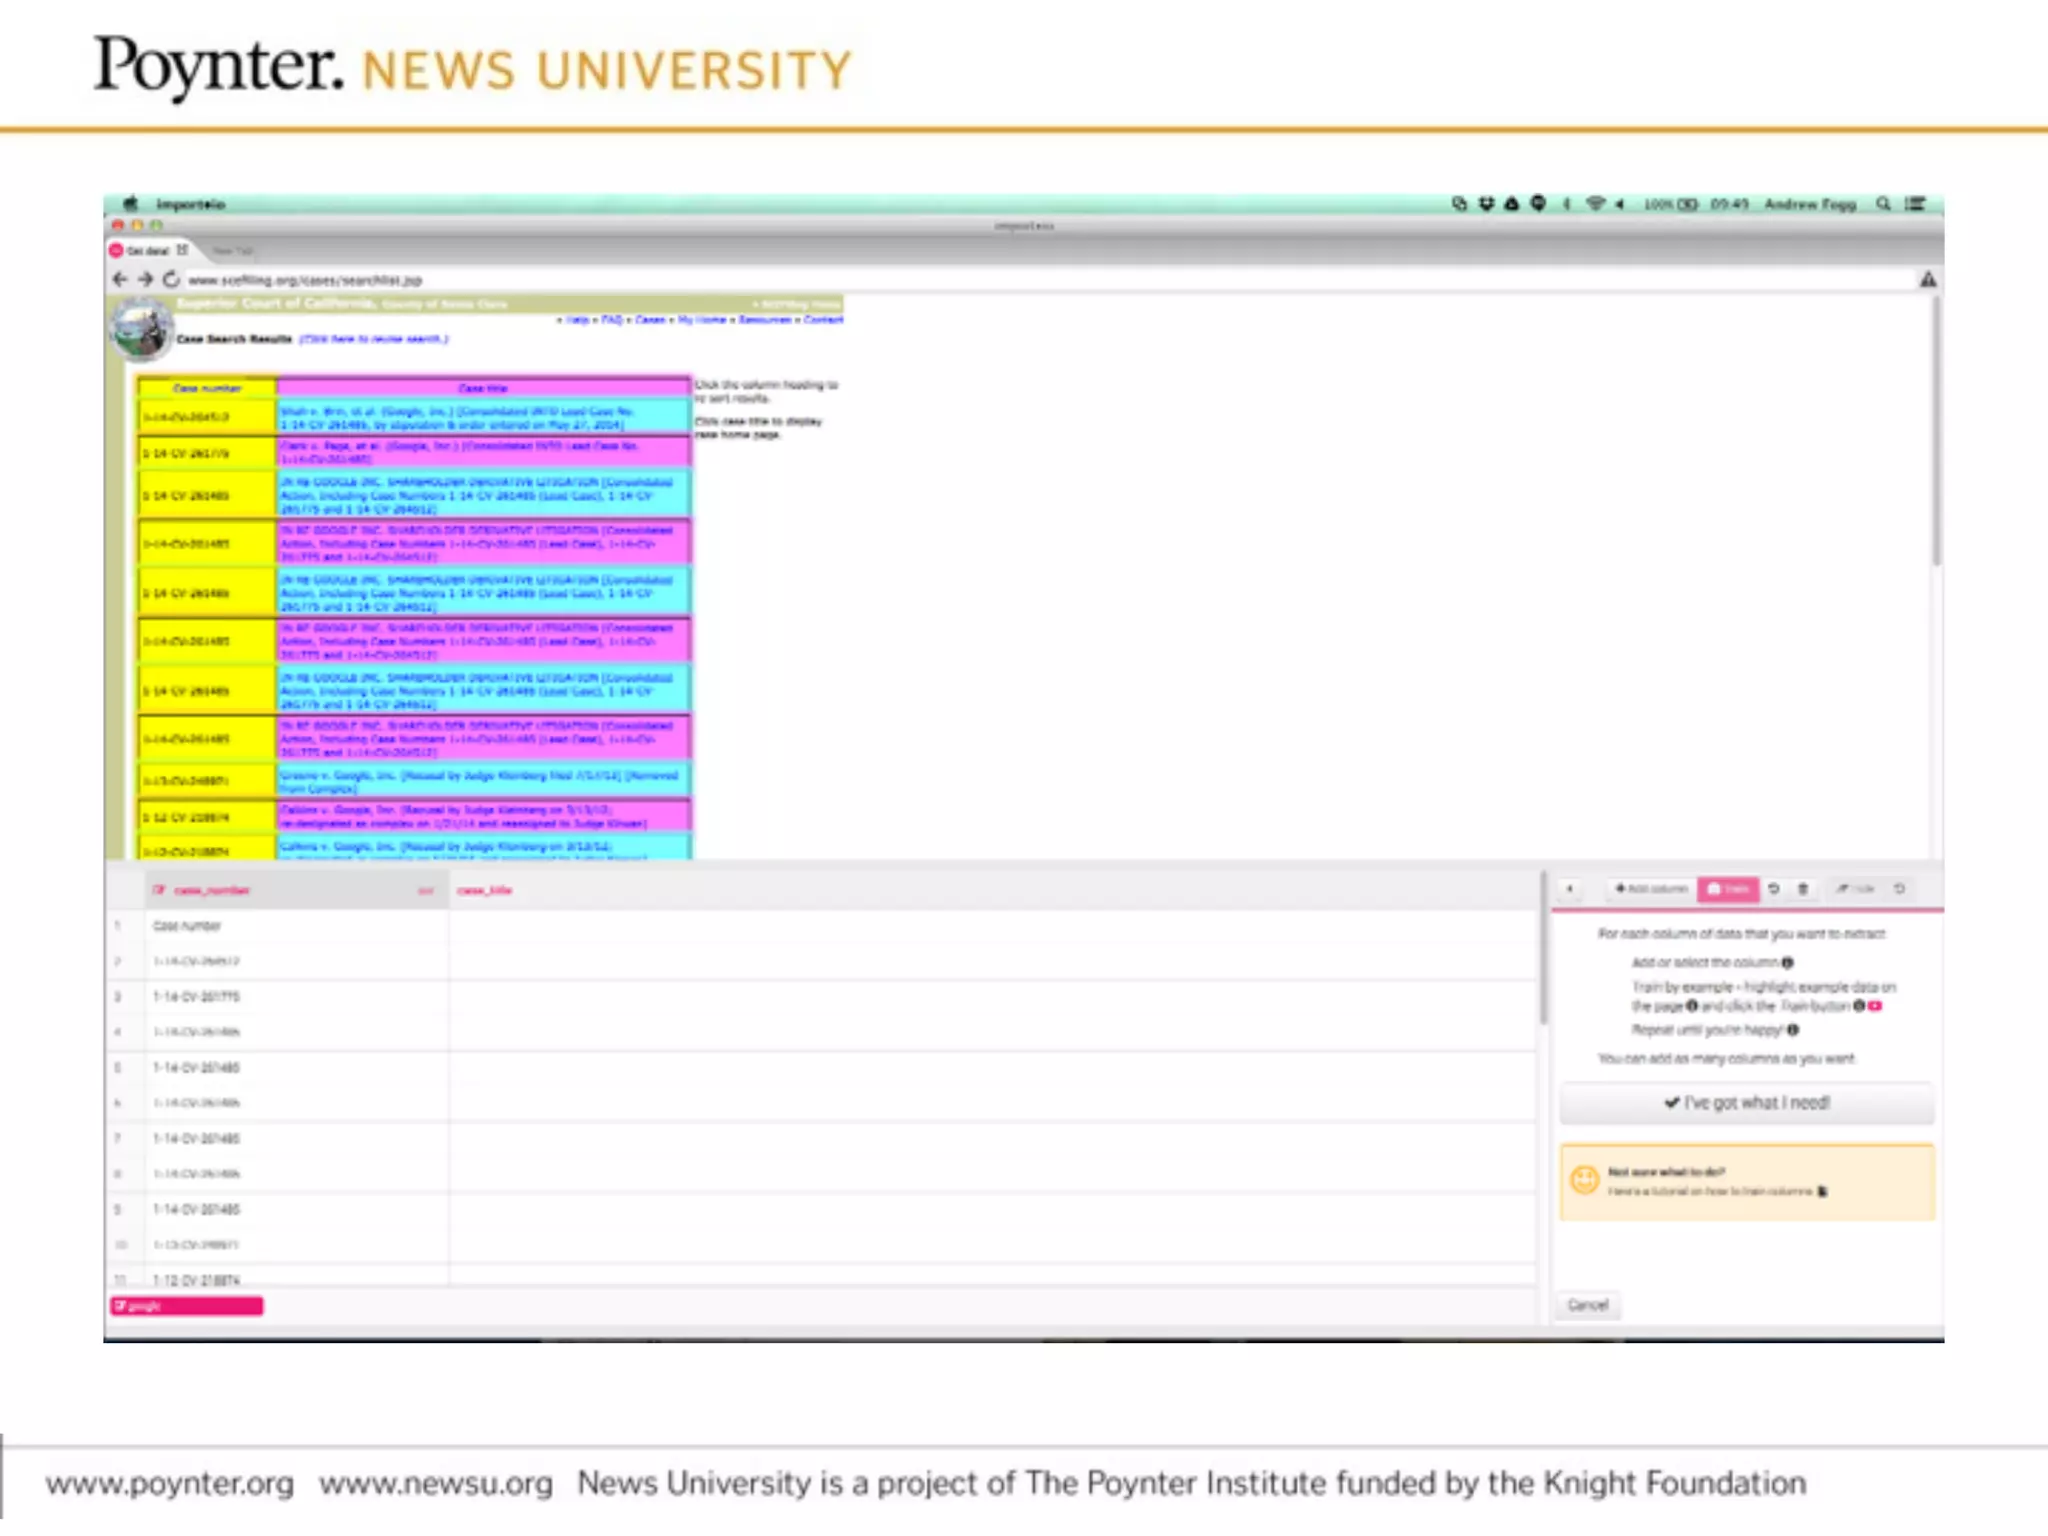Click the browser forward arrow
The height and width of the screenshot is (1536, 2048).
pyautogui.click(x=145, y=279)
